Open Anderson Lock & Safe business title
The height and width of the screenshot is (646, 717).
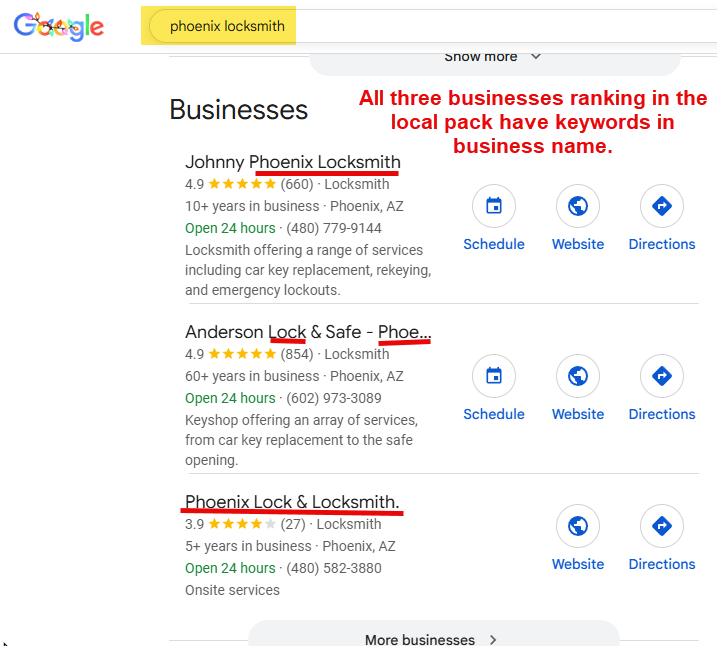click(x=307, y=332)
